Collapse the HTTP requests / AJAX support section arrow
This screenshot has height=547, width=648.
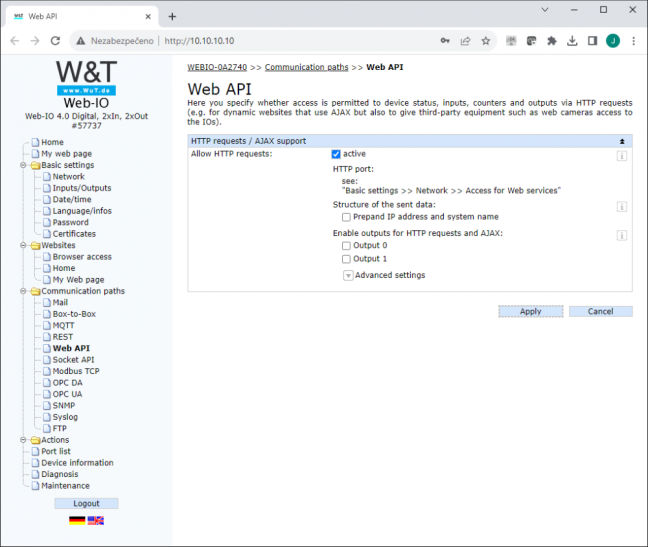click(622, 141)
